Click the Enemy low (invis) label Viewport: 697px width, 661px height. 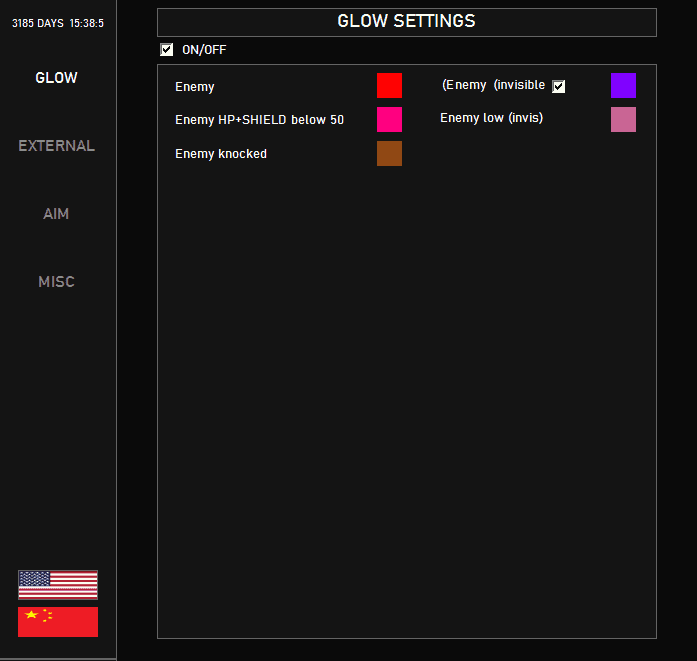point(492,118)
